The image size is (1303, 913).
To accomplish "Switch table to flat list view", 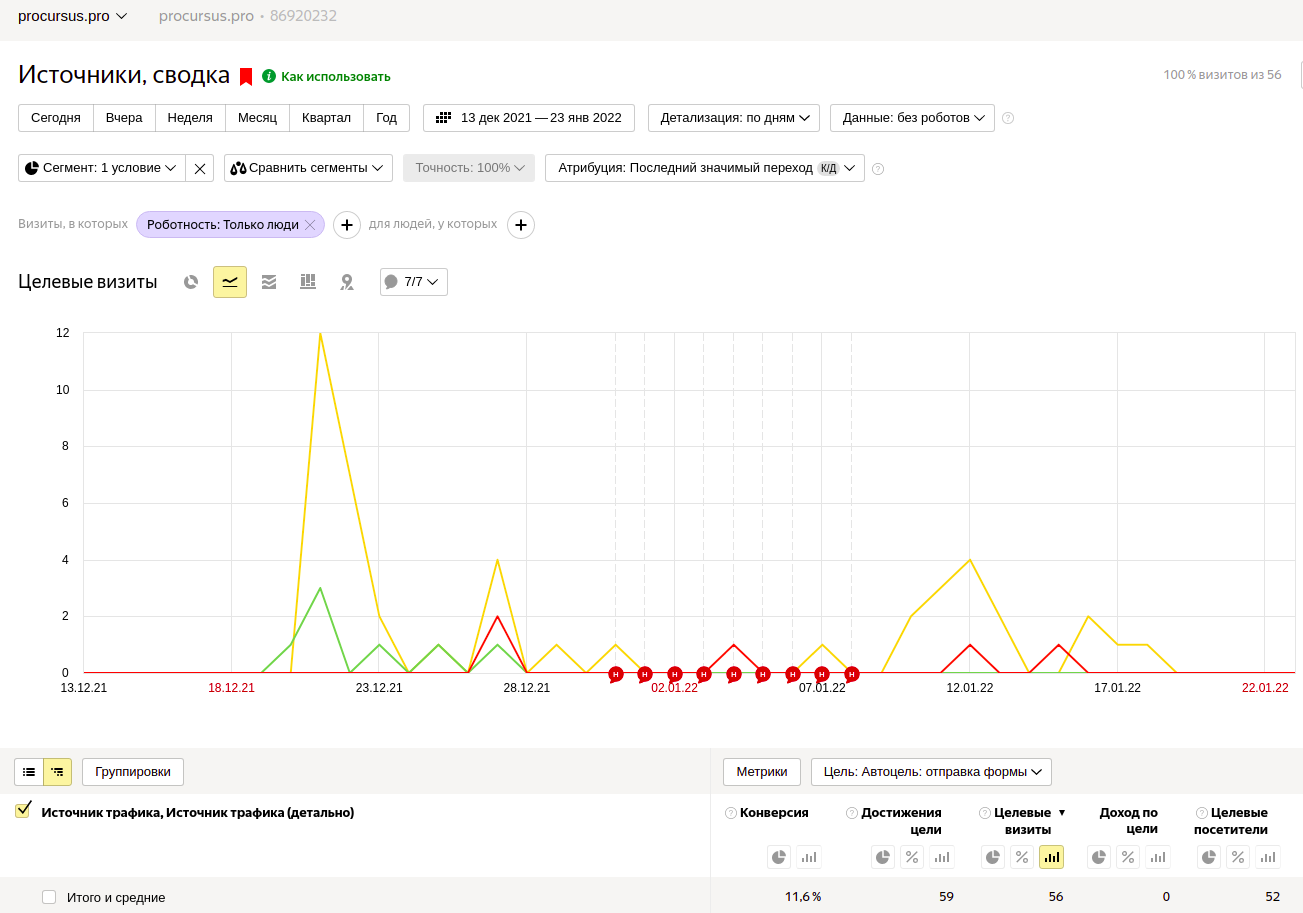I will pos(29,772).
